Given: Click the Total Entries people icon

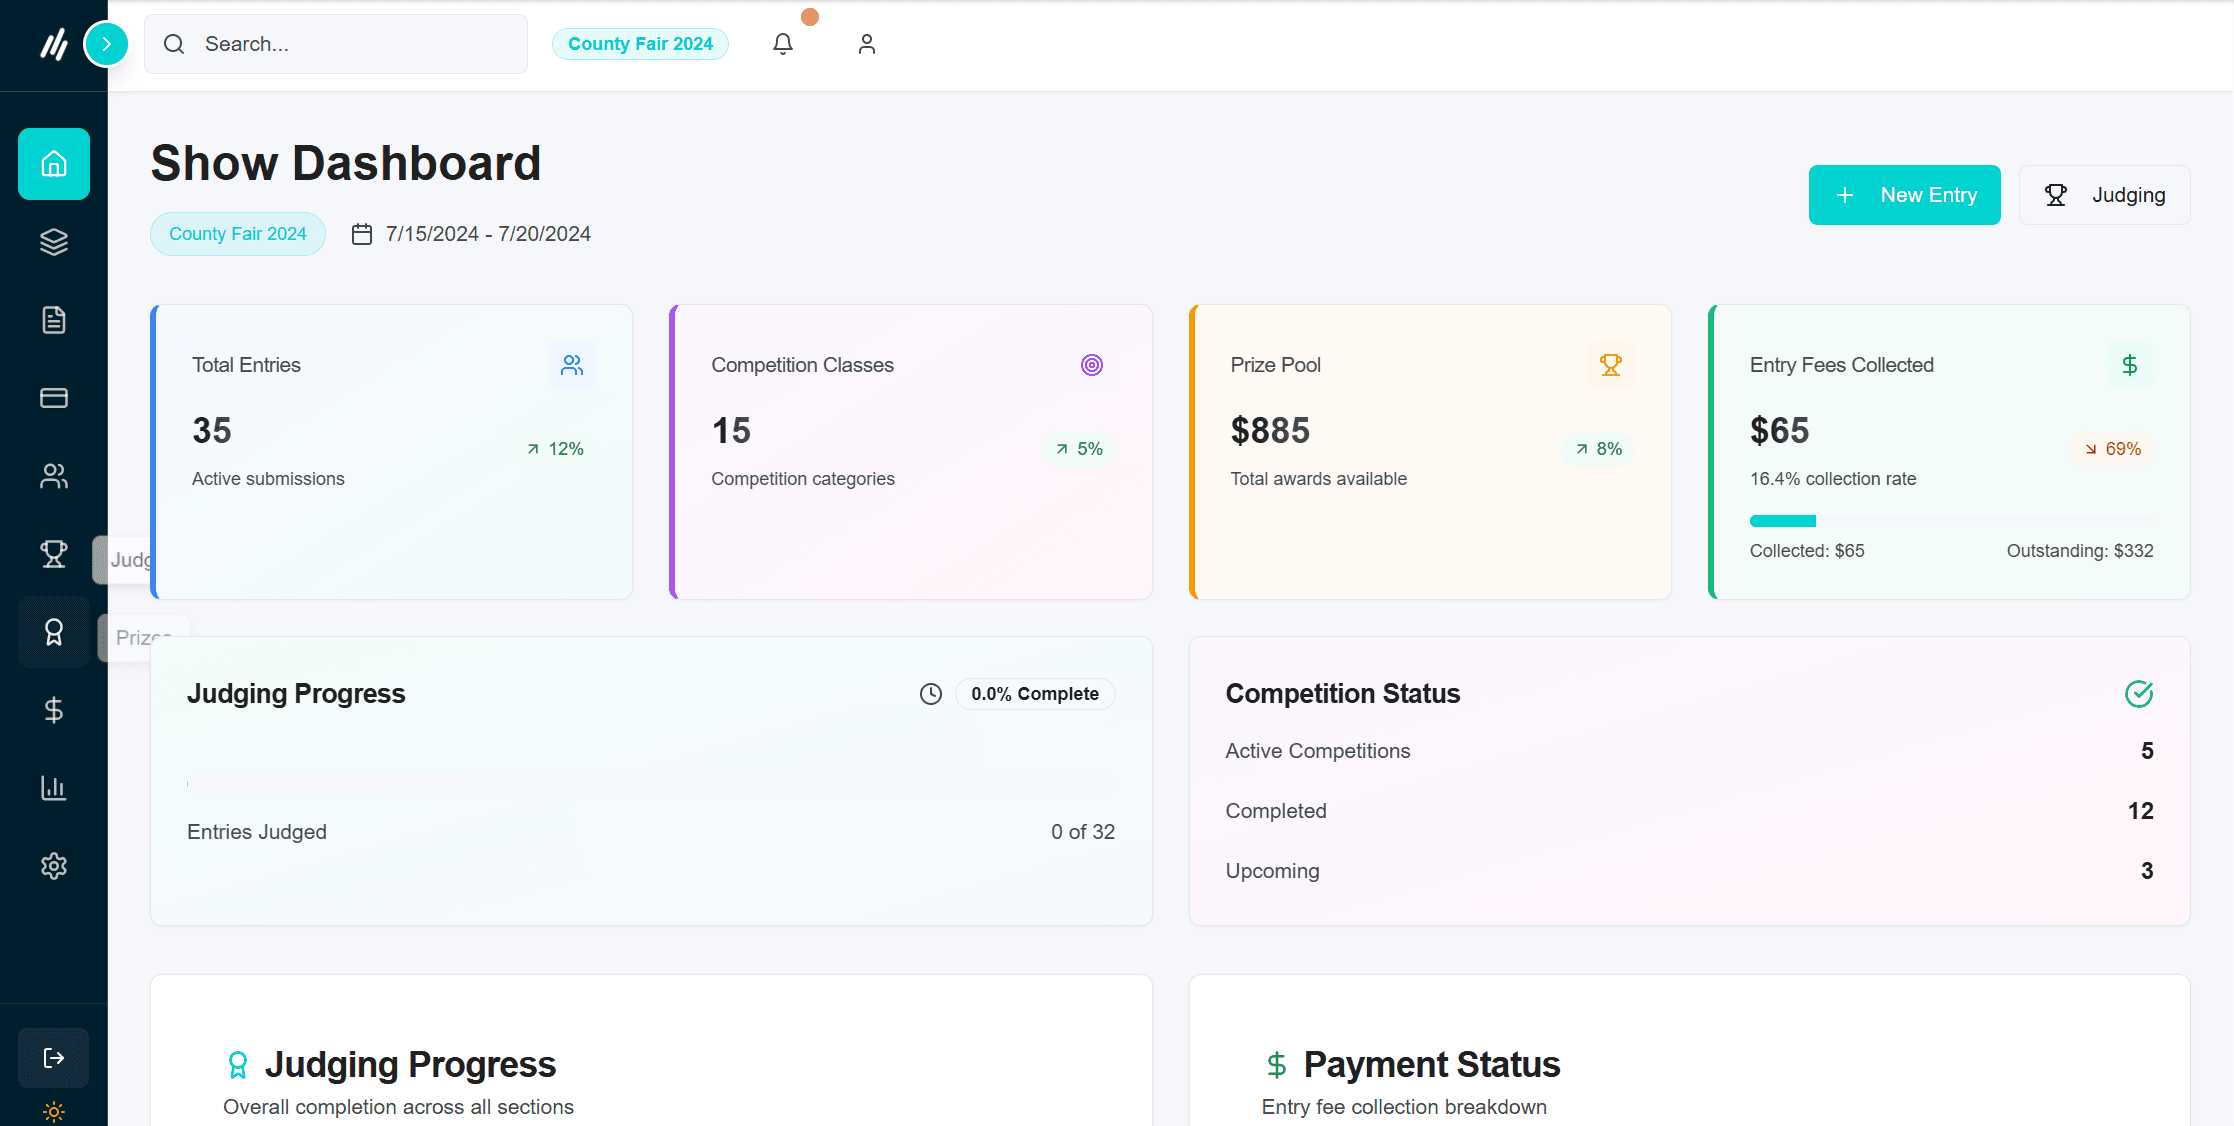Looking at the screenshot, I should click(x=572, y=365).
